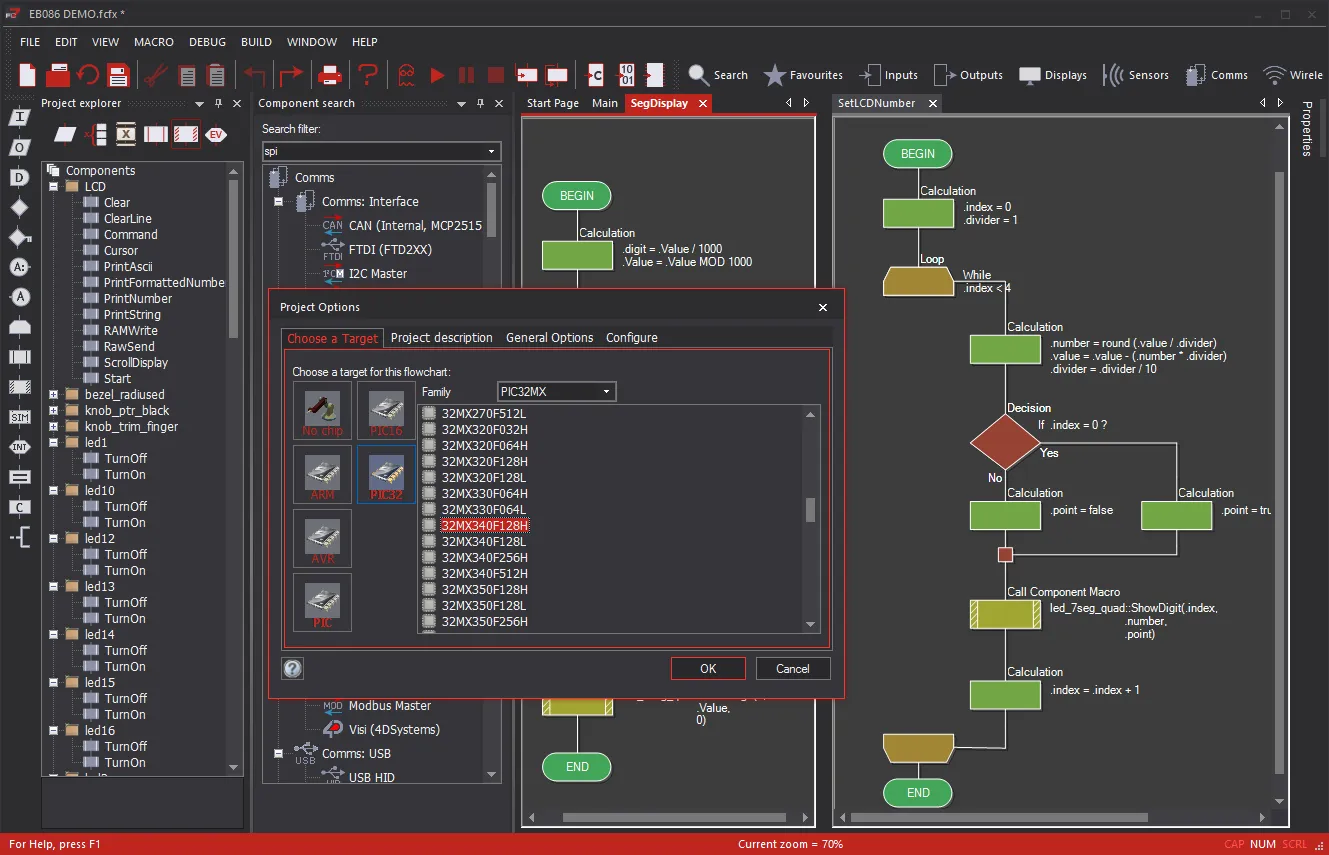Confirm target selection with OK button
Screen dimensions: 1329x855
(x=707, y=668)
